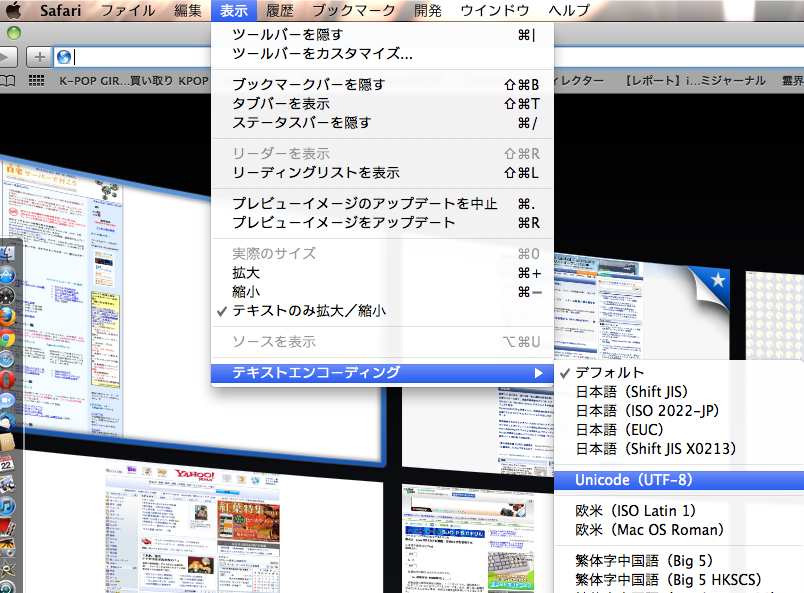
Task: Open Address Book in the Dock
Action: pos(7,442)
